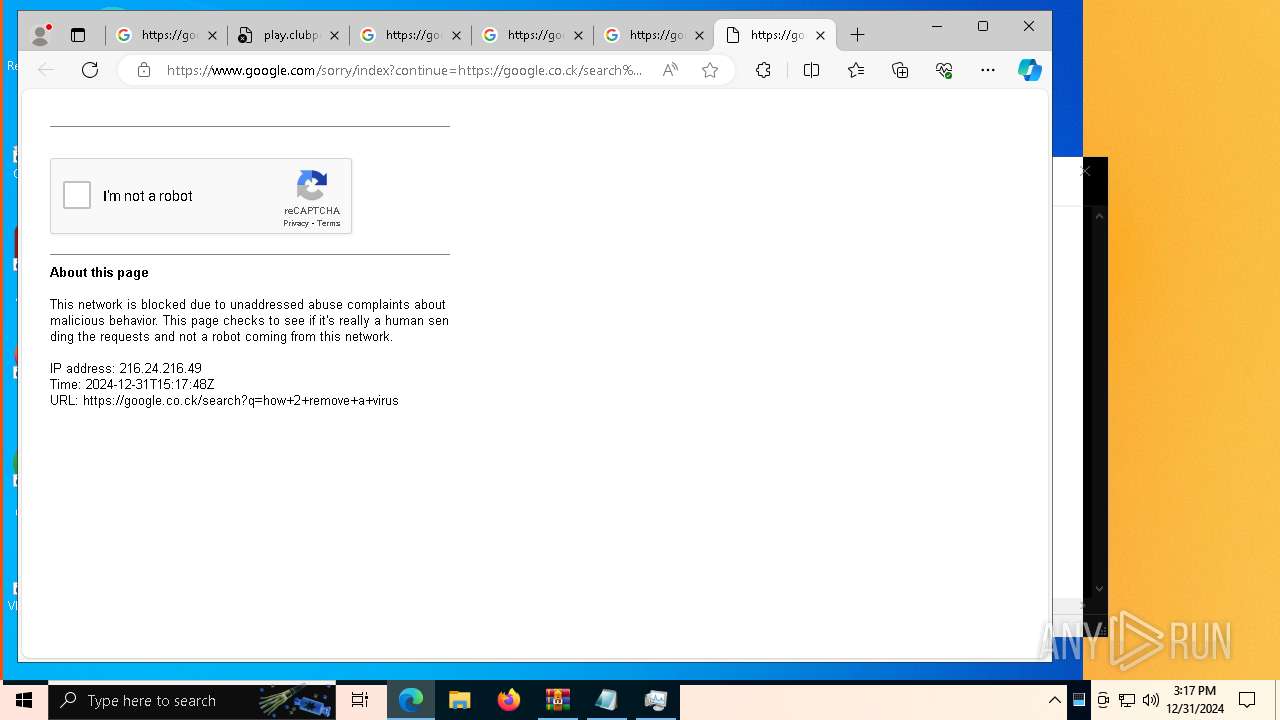Close the fifth Google tab
The width and height of the screenshot is (1280, 720).
699,35
